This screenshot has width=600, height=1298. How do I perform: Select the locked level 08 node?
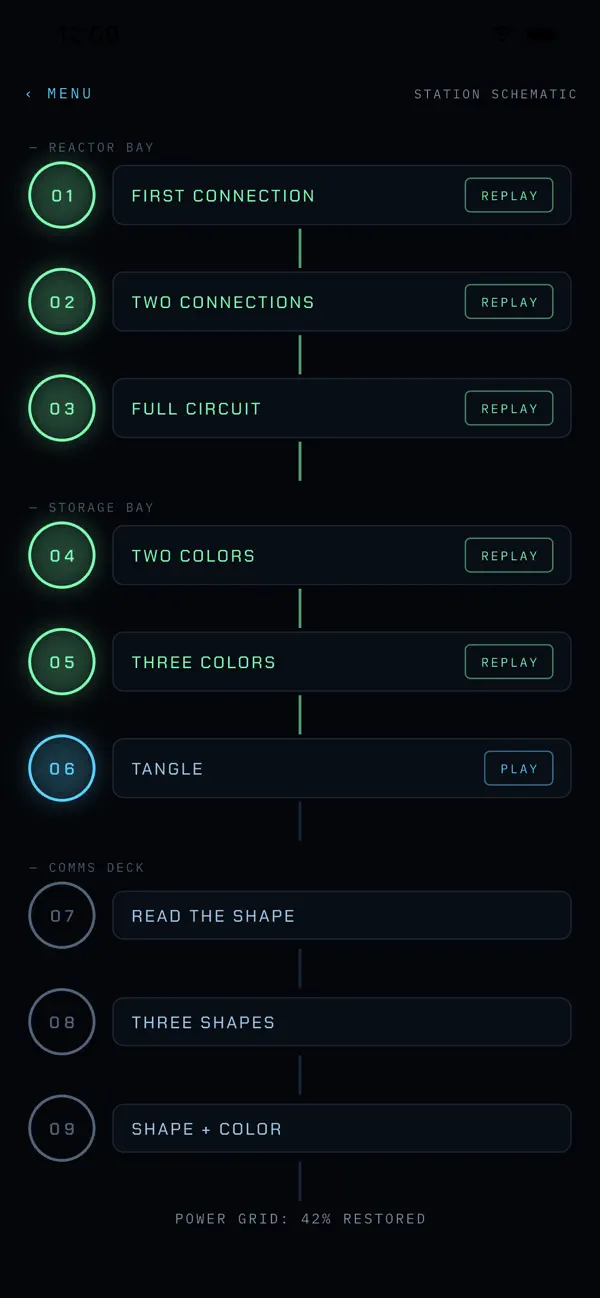(x=62, y=1022)
